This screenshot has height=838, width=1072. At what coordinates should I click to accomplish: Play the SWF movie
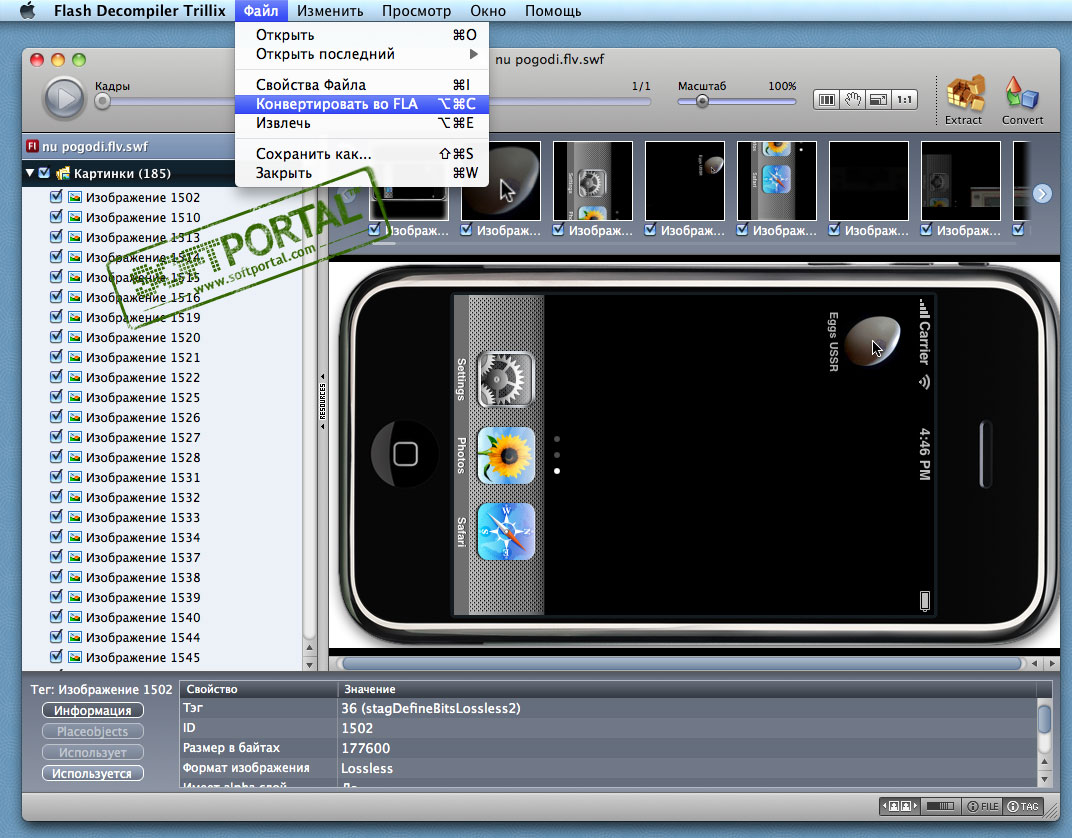coord(64,98)
